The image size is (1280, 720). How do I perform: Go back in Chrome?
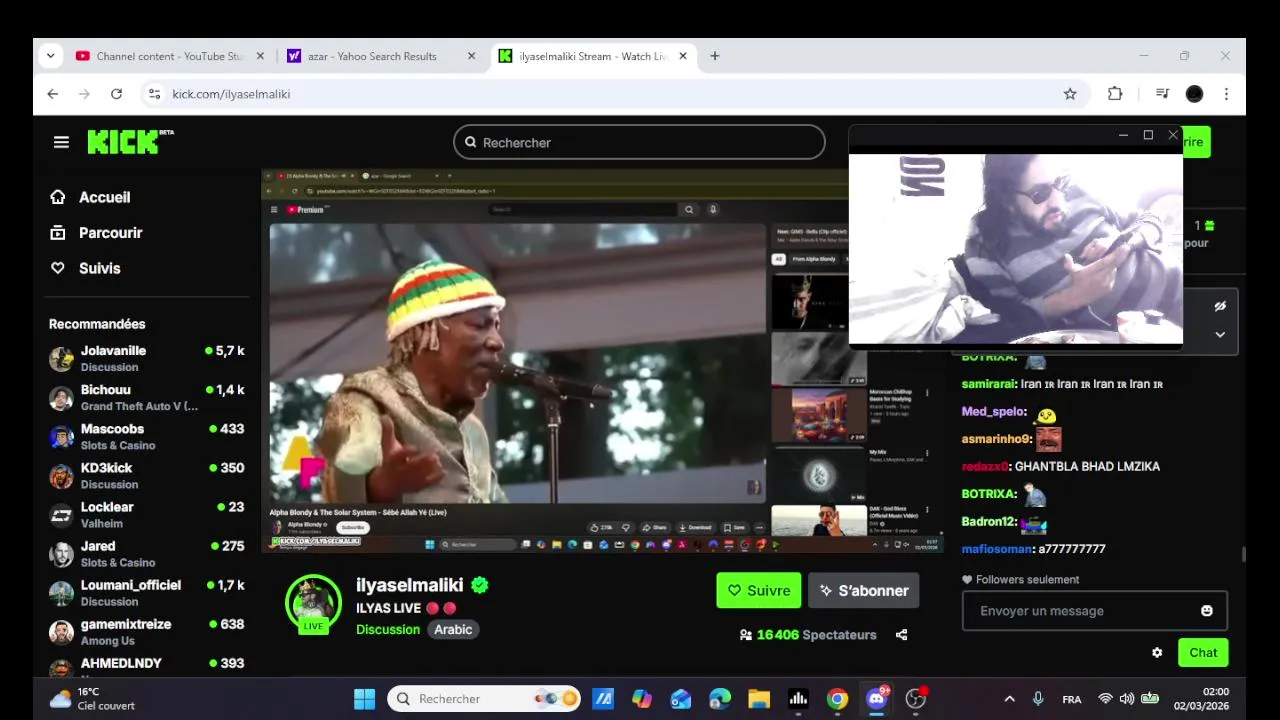(x=53, y=94)
